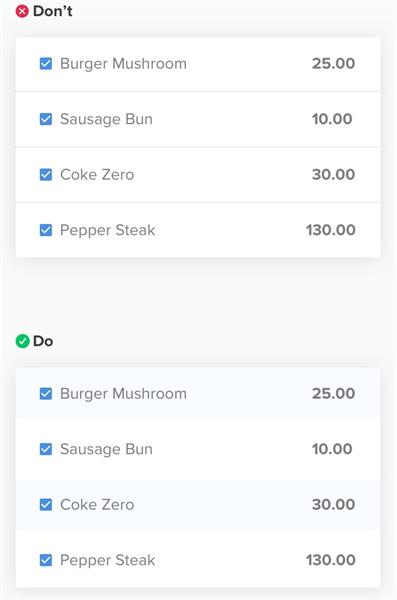
Task: Uncheck Burger Mushroom in the Do list
Action: pyautogui.click(x=46, y=393)
